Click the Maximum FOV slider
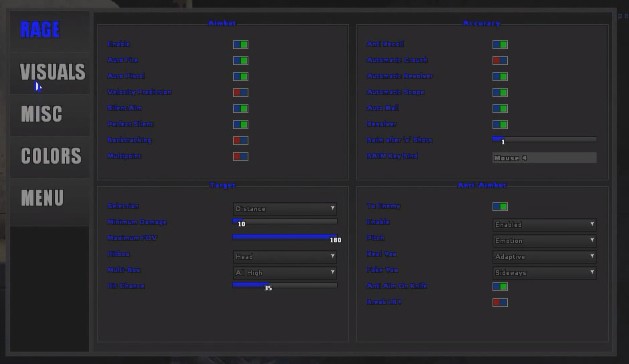Screen dimensions: 629x364 (285, 237)
